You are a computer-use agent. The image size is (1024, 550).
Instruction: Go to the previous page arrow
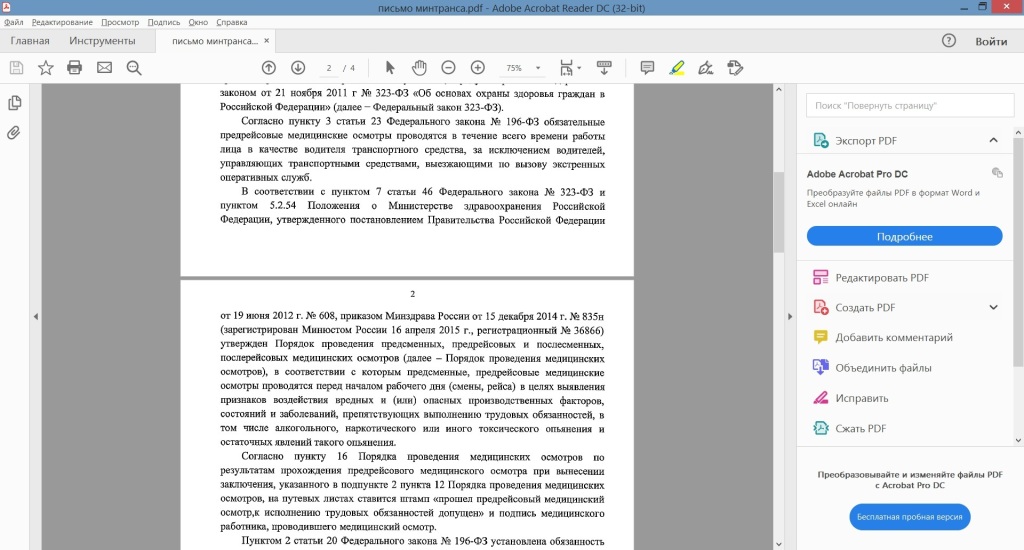point(268,68)
